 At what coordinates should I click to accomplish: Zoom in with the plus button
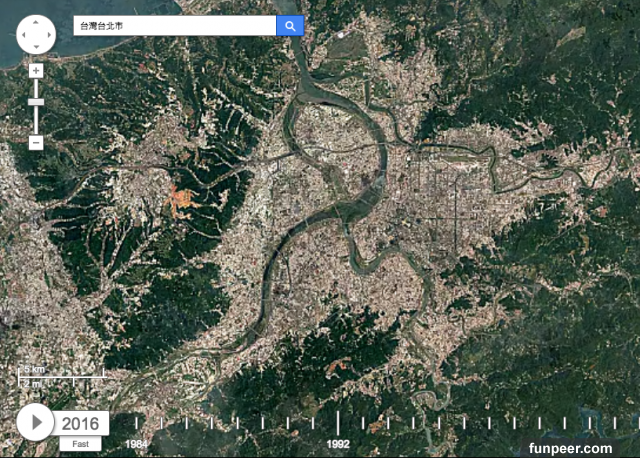tap(36, 71)
